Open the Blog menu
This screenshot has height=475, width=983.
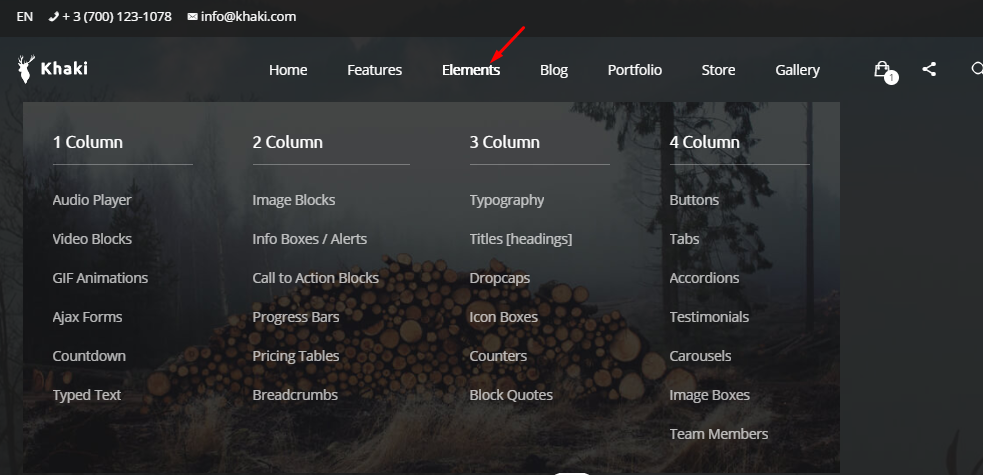click(554, 70)
